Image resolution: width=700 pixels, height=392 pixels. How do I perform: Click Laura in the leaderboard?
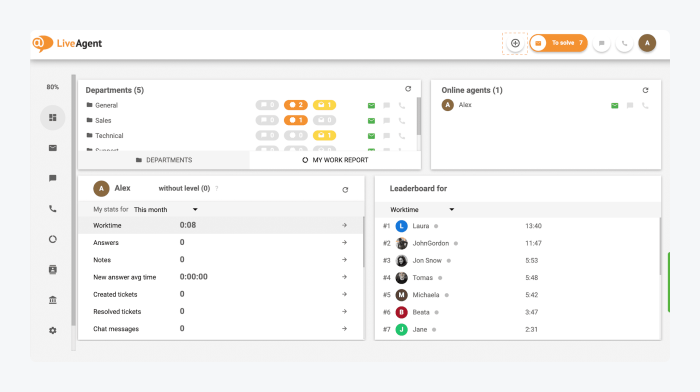pos(421,226)
